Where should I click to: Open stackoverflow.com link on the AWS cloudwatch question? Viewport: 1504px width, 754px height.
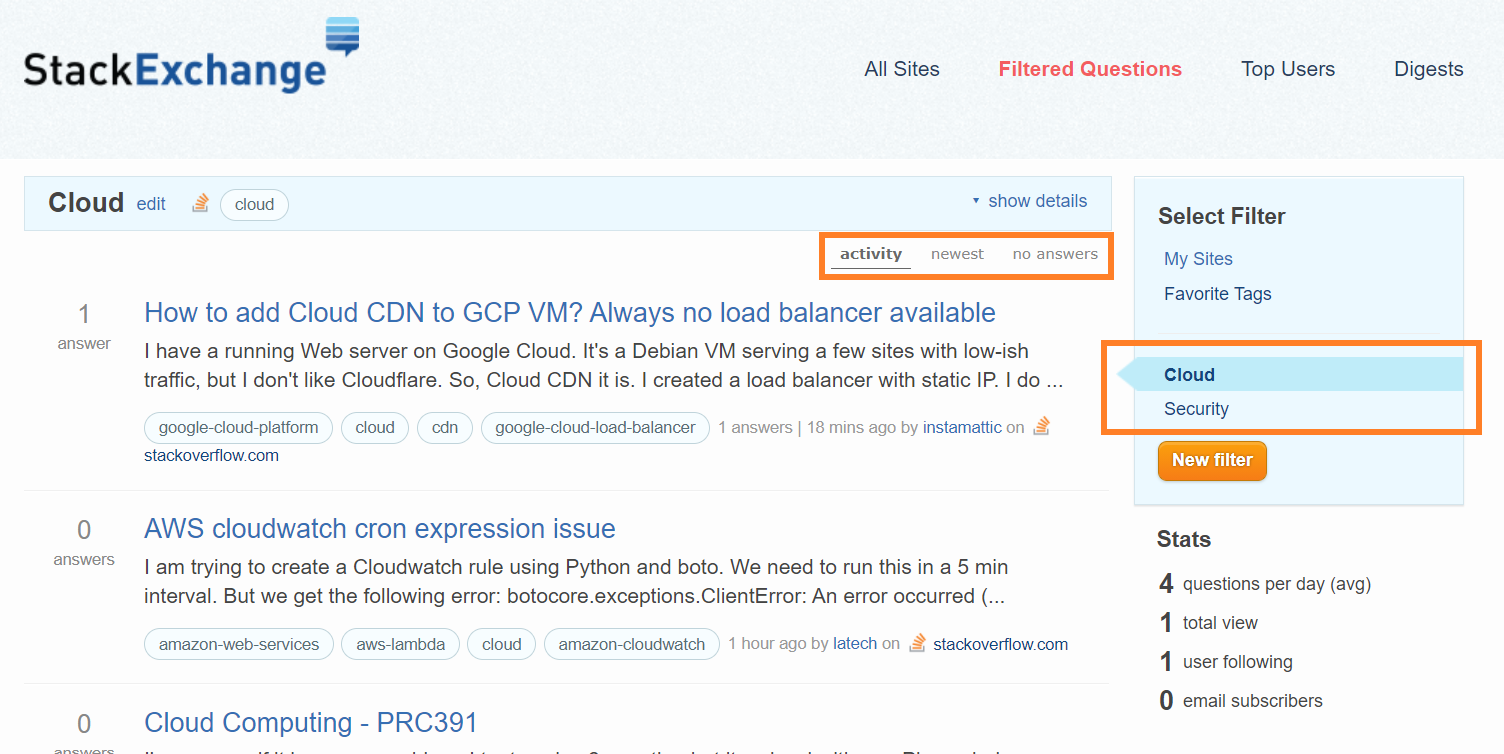tap(1000, 644)
